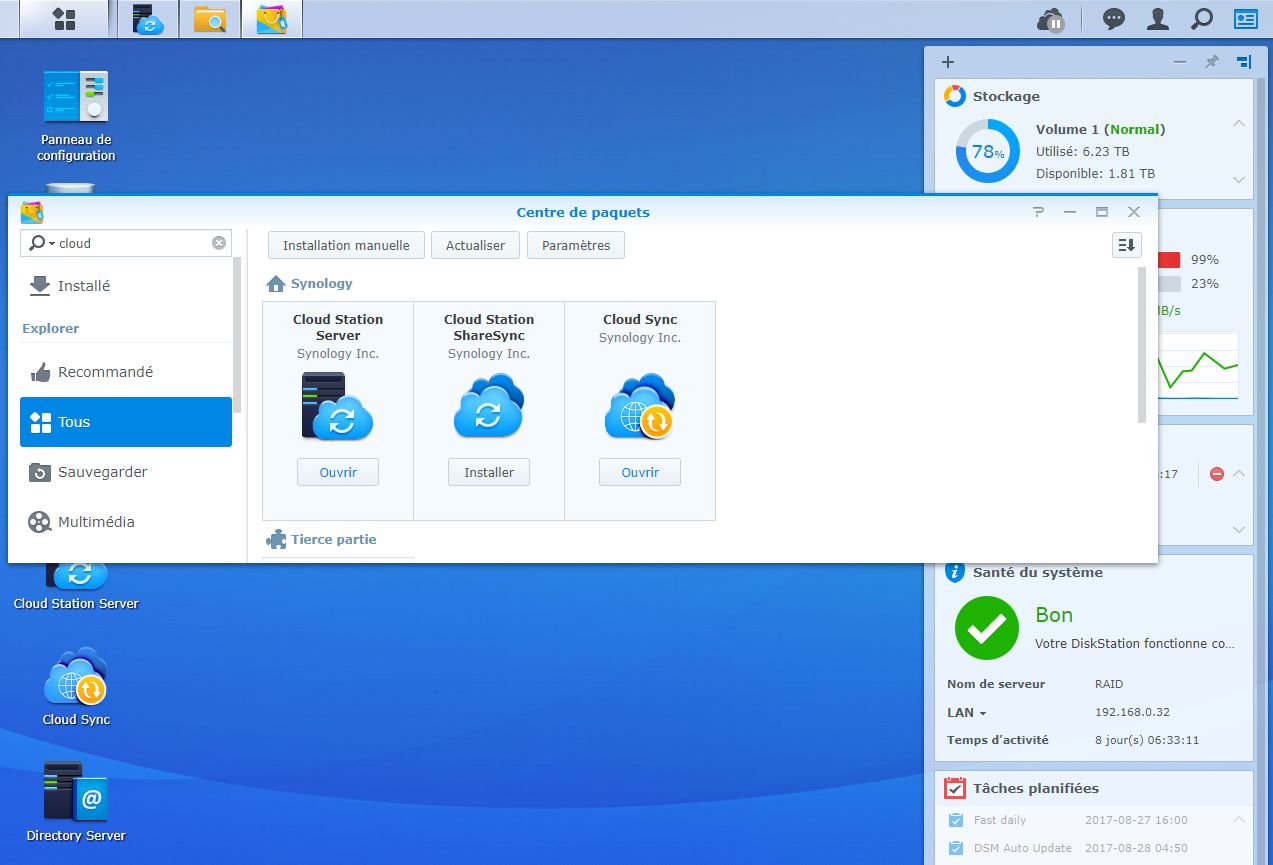The height and width of the screenshot is (865, 1273).
Task: Click the Synology section heading
Action: click(322, 284)
